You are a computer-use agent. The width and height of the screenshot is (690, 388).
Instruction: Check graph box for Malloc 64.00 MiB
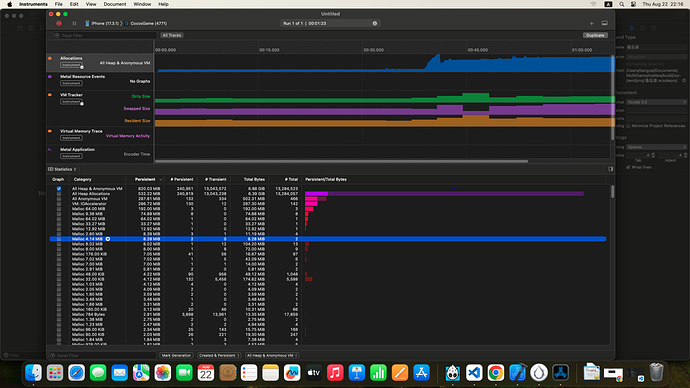coord(59,209)
